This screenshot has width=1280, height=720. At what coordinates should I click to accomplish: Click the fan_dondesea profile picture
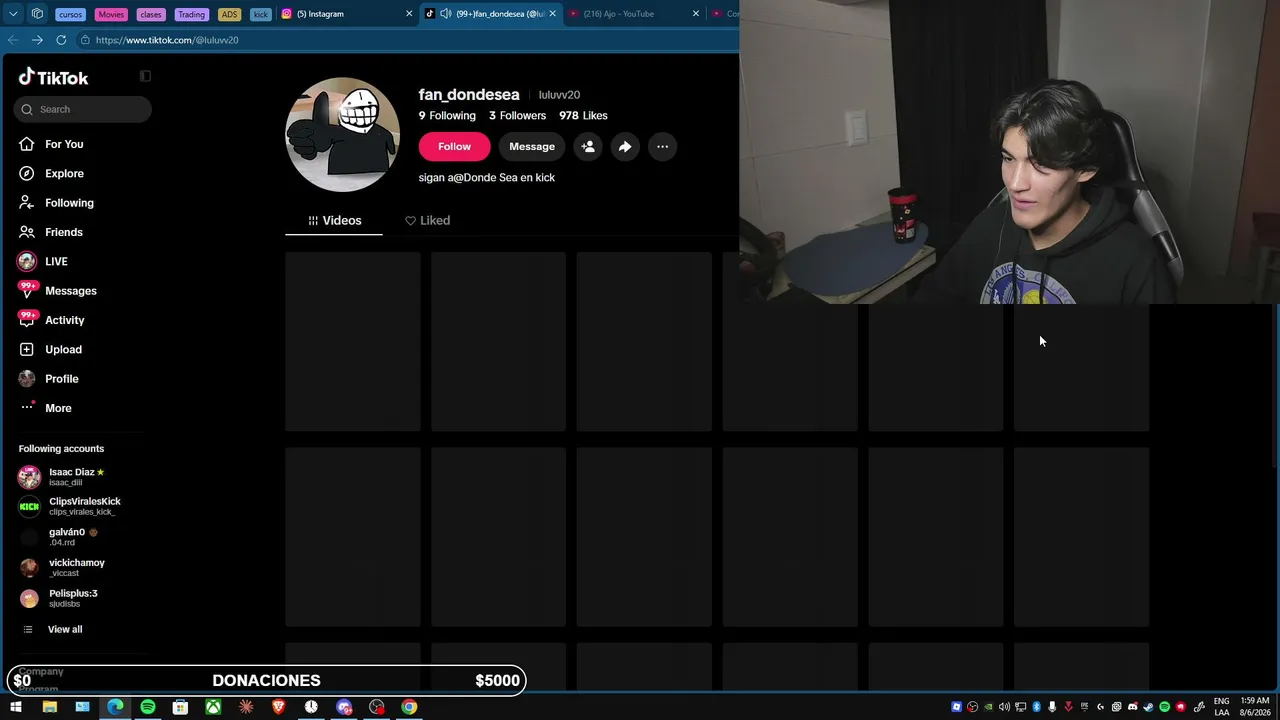pyautogui.click(x=342, y=134)
